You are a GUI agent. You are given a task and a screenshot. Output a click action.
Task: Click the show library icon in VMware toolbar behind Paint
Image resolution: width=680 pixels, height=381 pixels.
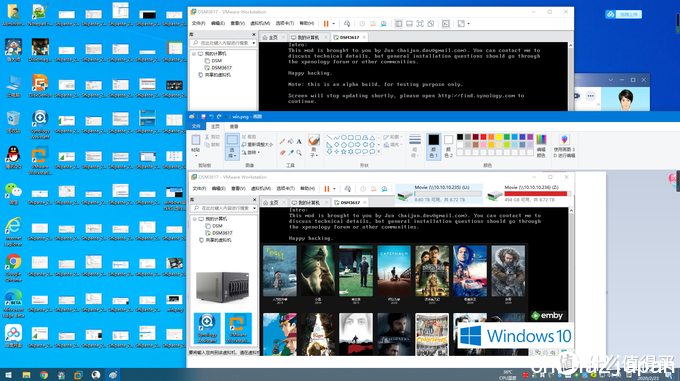(399, 24)
